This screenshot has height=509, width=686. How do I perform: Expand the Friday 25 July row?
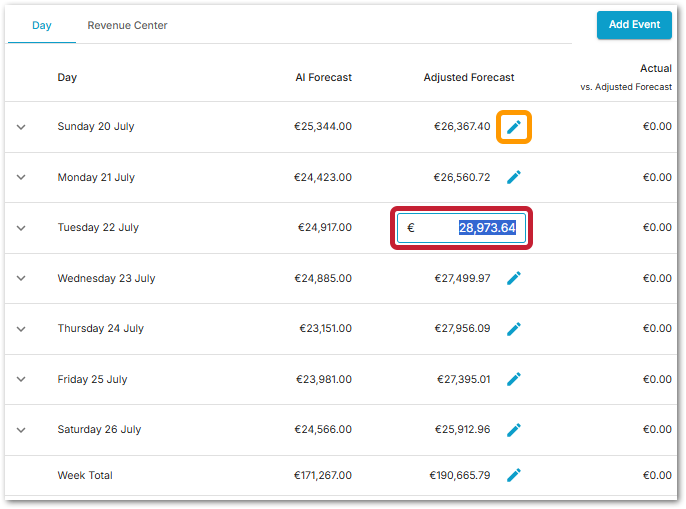click(21, 379)
